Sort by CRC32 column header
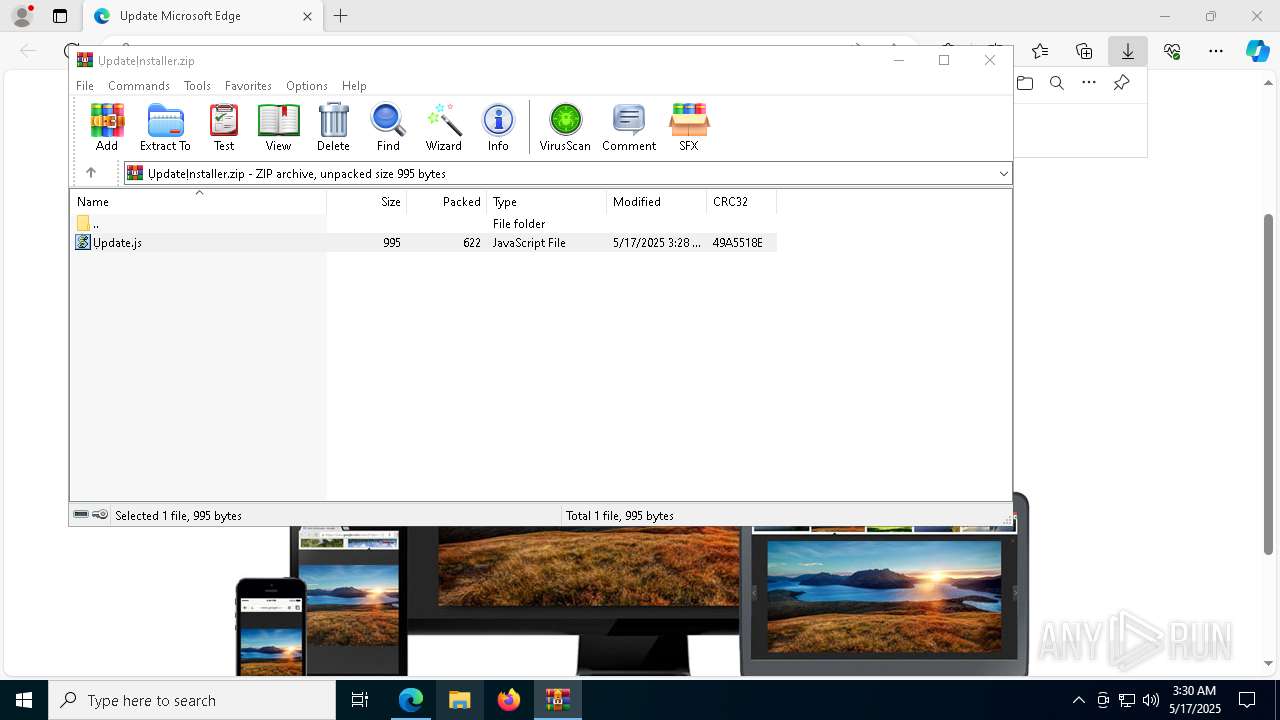 [742, 201]
